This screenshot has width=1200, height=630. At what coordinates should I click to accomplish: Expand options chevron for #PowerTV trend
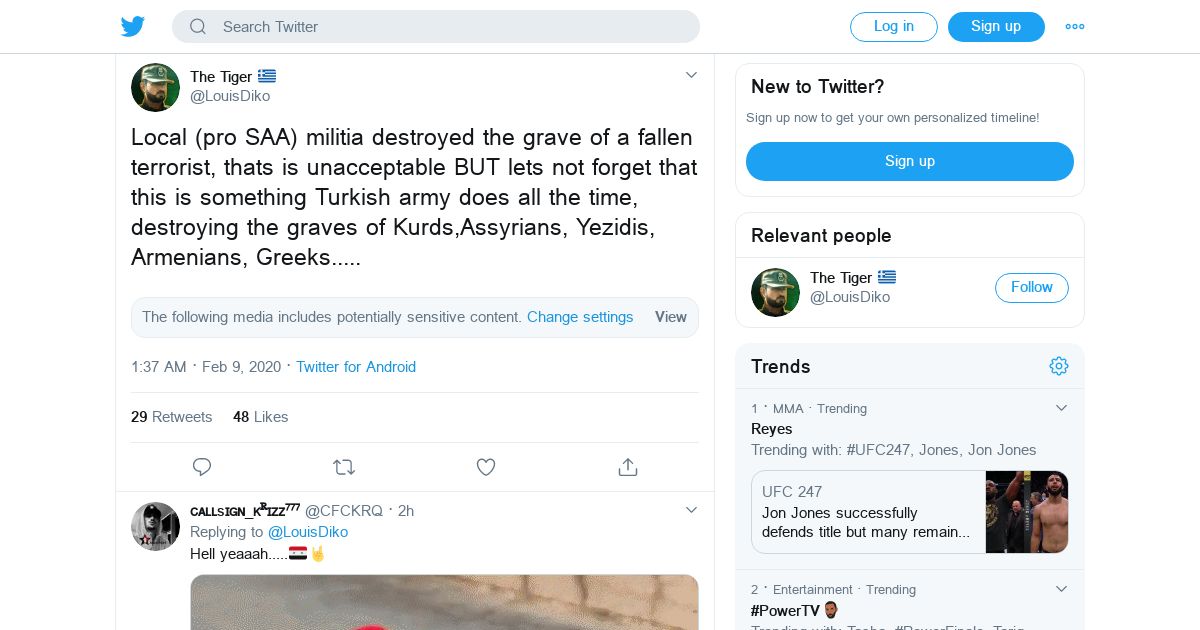[1062, 589]
